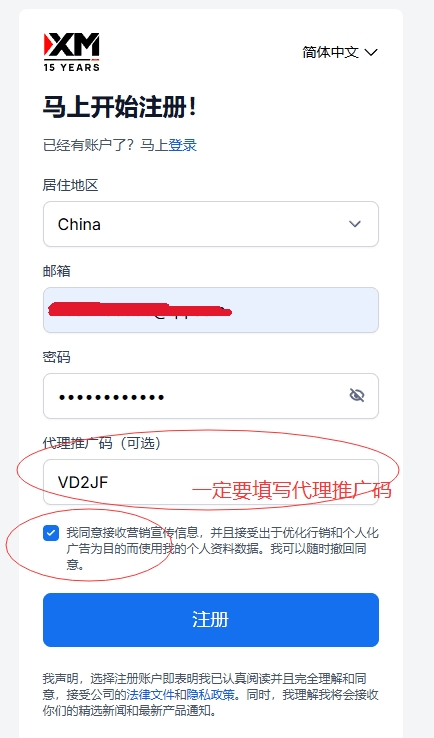Open the 隐私政策 link

click(210, 695)
